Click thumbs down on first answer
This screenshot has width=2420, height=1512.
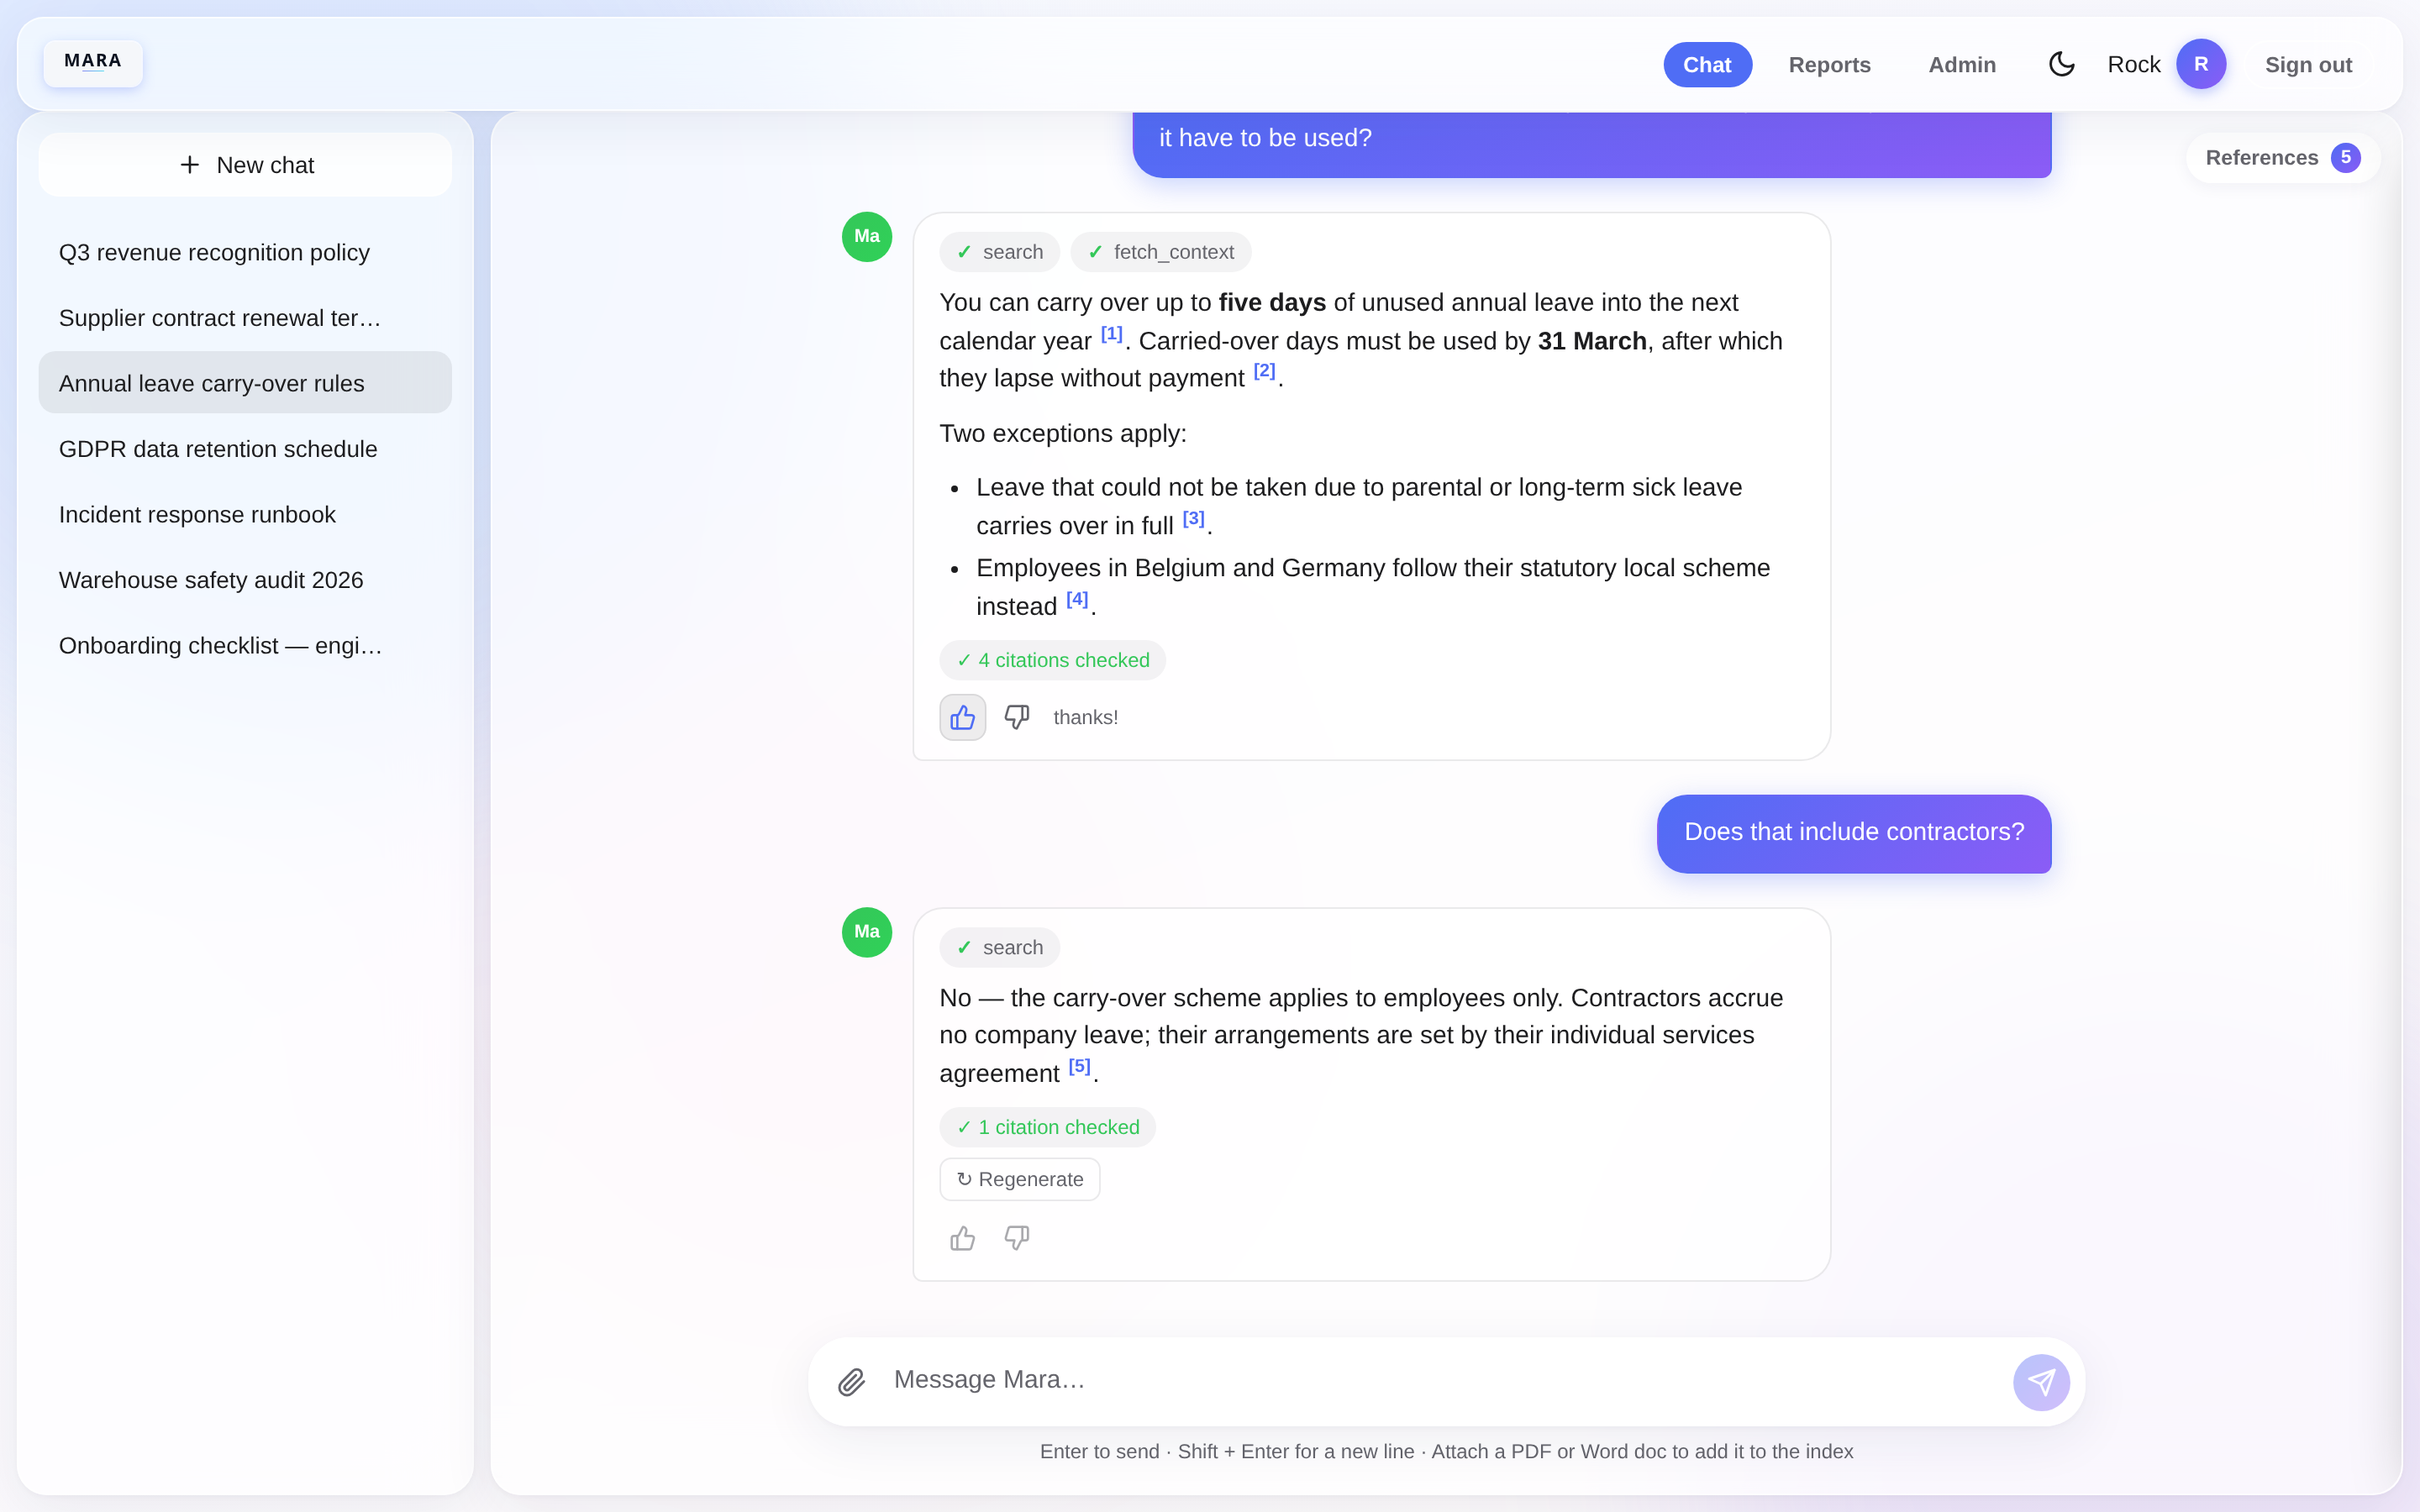pyautogui.click(x=1016, y=717)
